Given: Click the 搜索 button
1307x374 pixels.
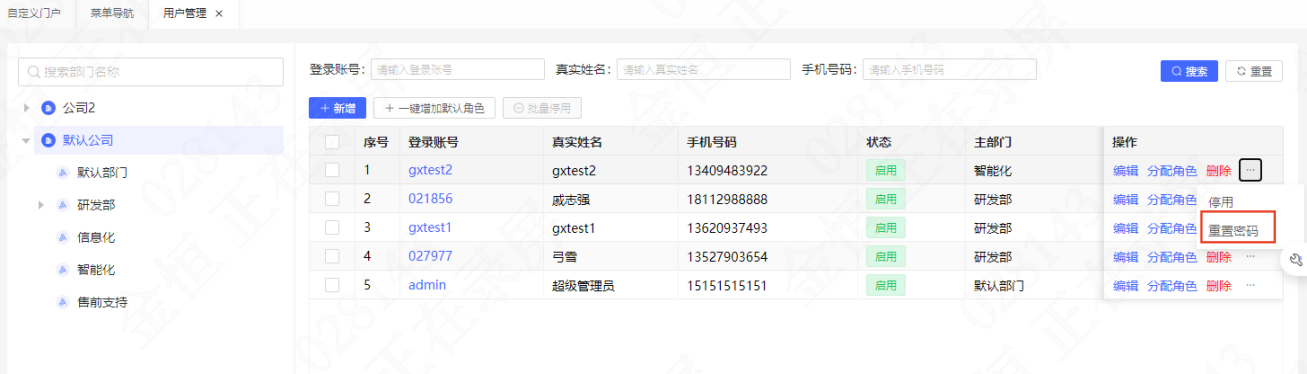Looking at the screenshot, I should click(x=1189, y=71).
